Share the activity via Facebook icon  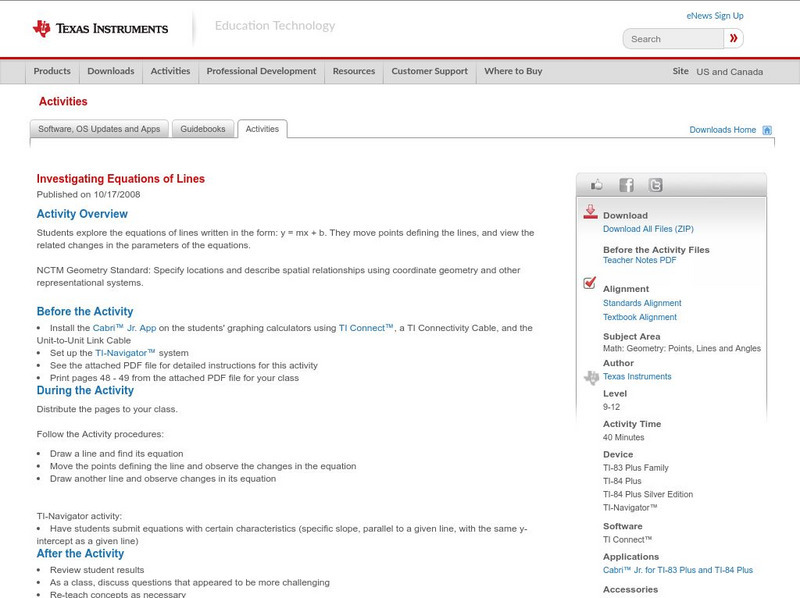tap(626, 185)
